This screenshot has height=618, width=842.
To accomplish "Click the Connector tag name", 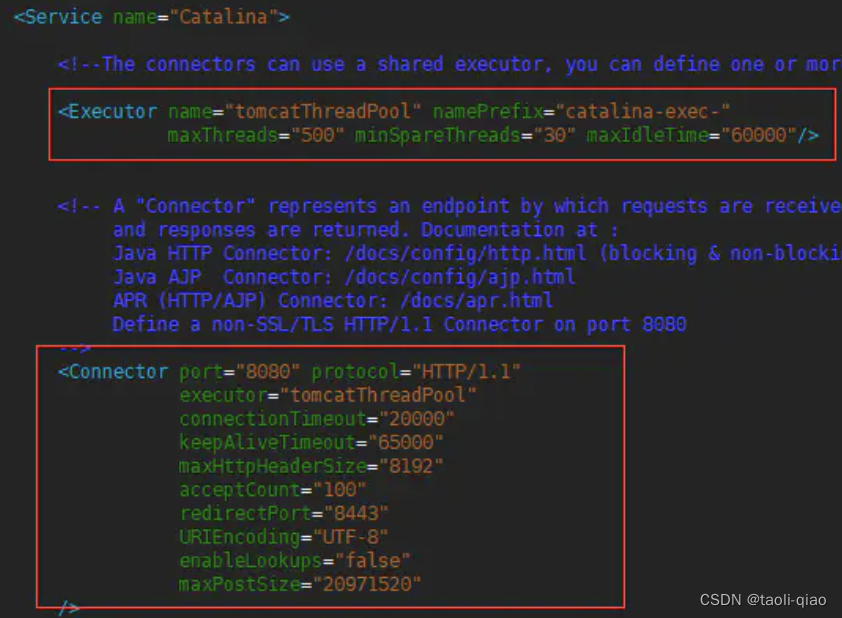I will tap(113, 372).
